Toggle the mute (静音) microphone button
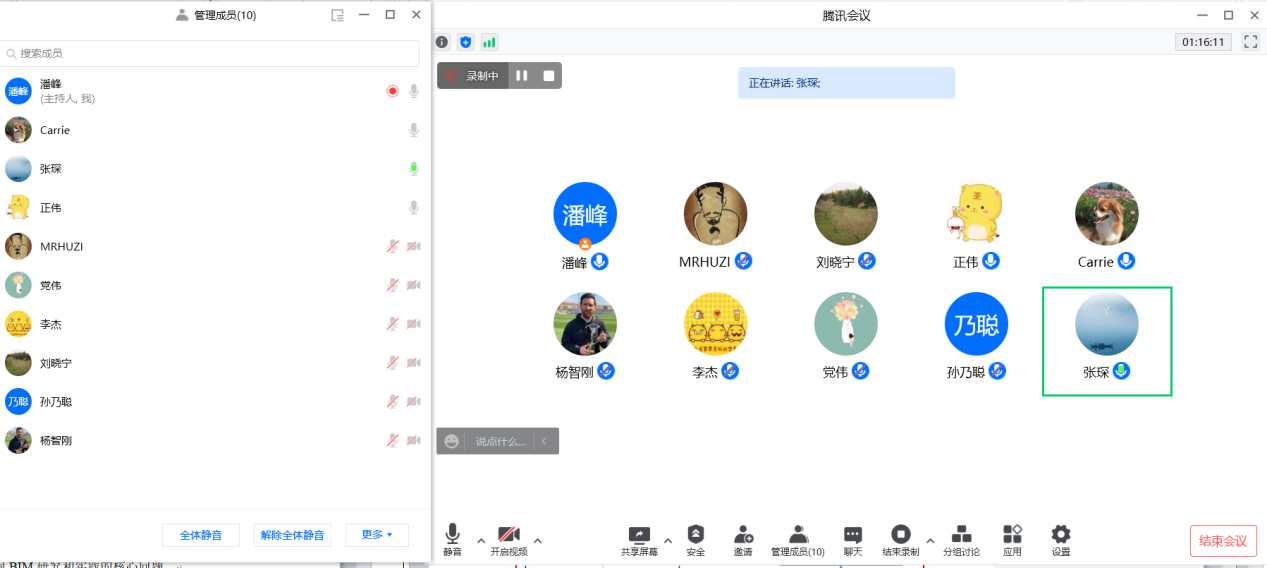This screenshot has height=568, width=1267. [x=453, y=539]
